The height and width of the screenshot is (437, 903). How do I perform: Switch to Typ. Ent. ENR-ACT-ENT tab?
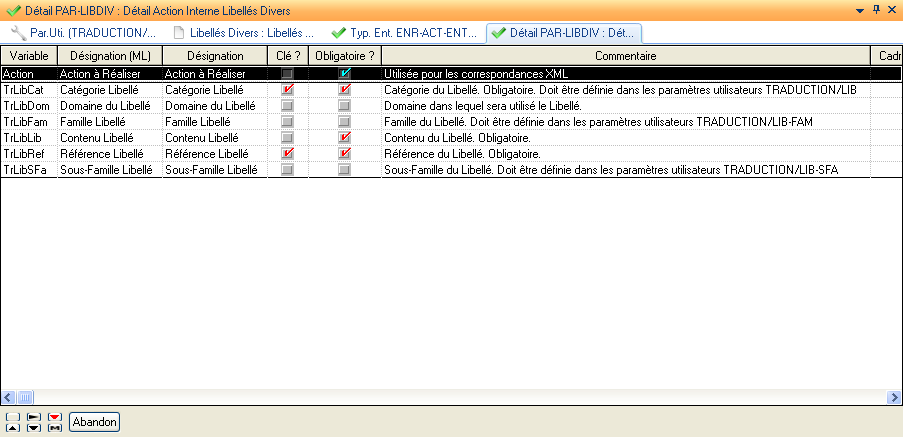[x=404, y=33]
